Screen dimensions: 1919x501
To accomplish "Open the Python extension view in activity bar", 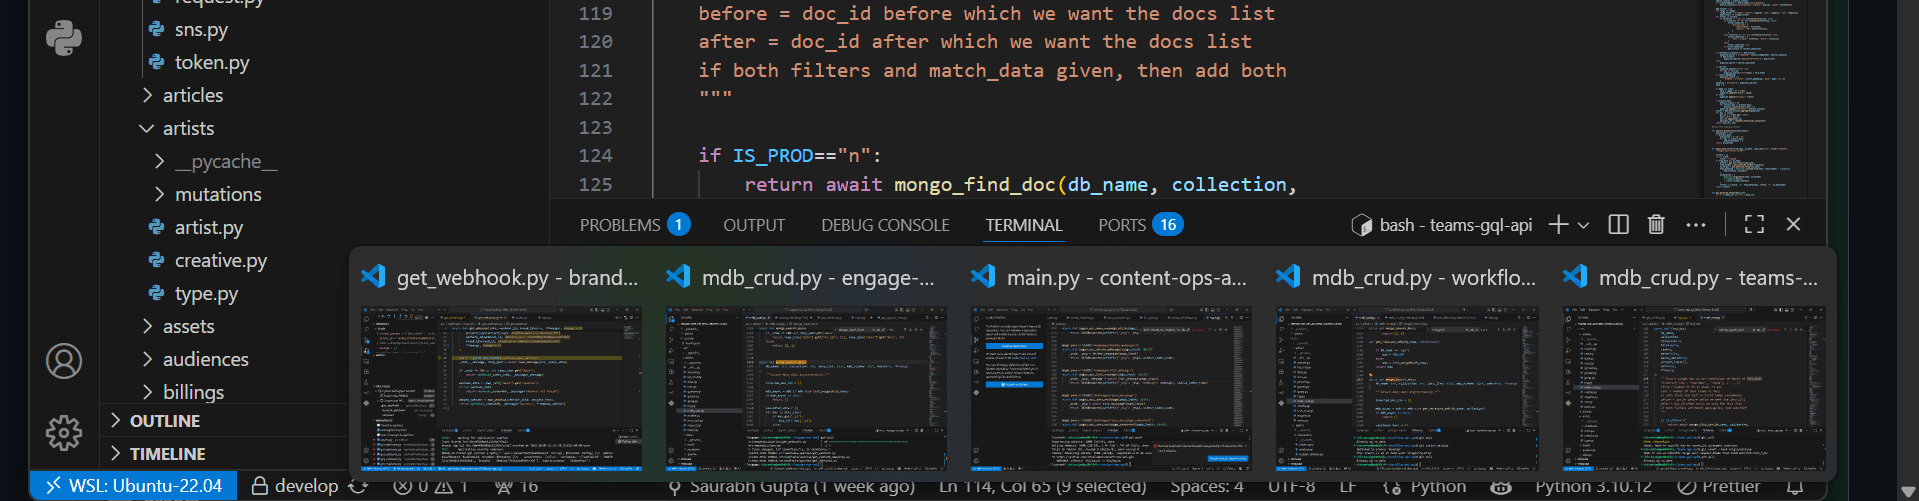I will 64,38.
